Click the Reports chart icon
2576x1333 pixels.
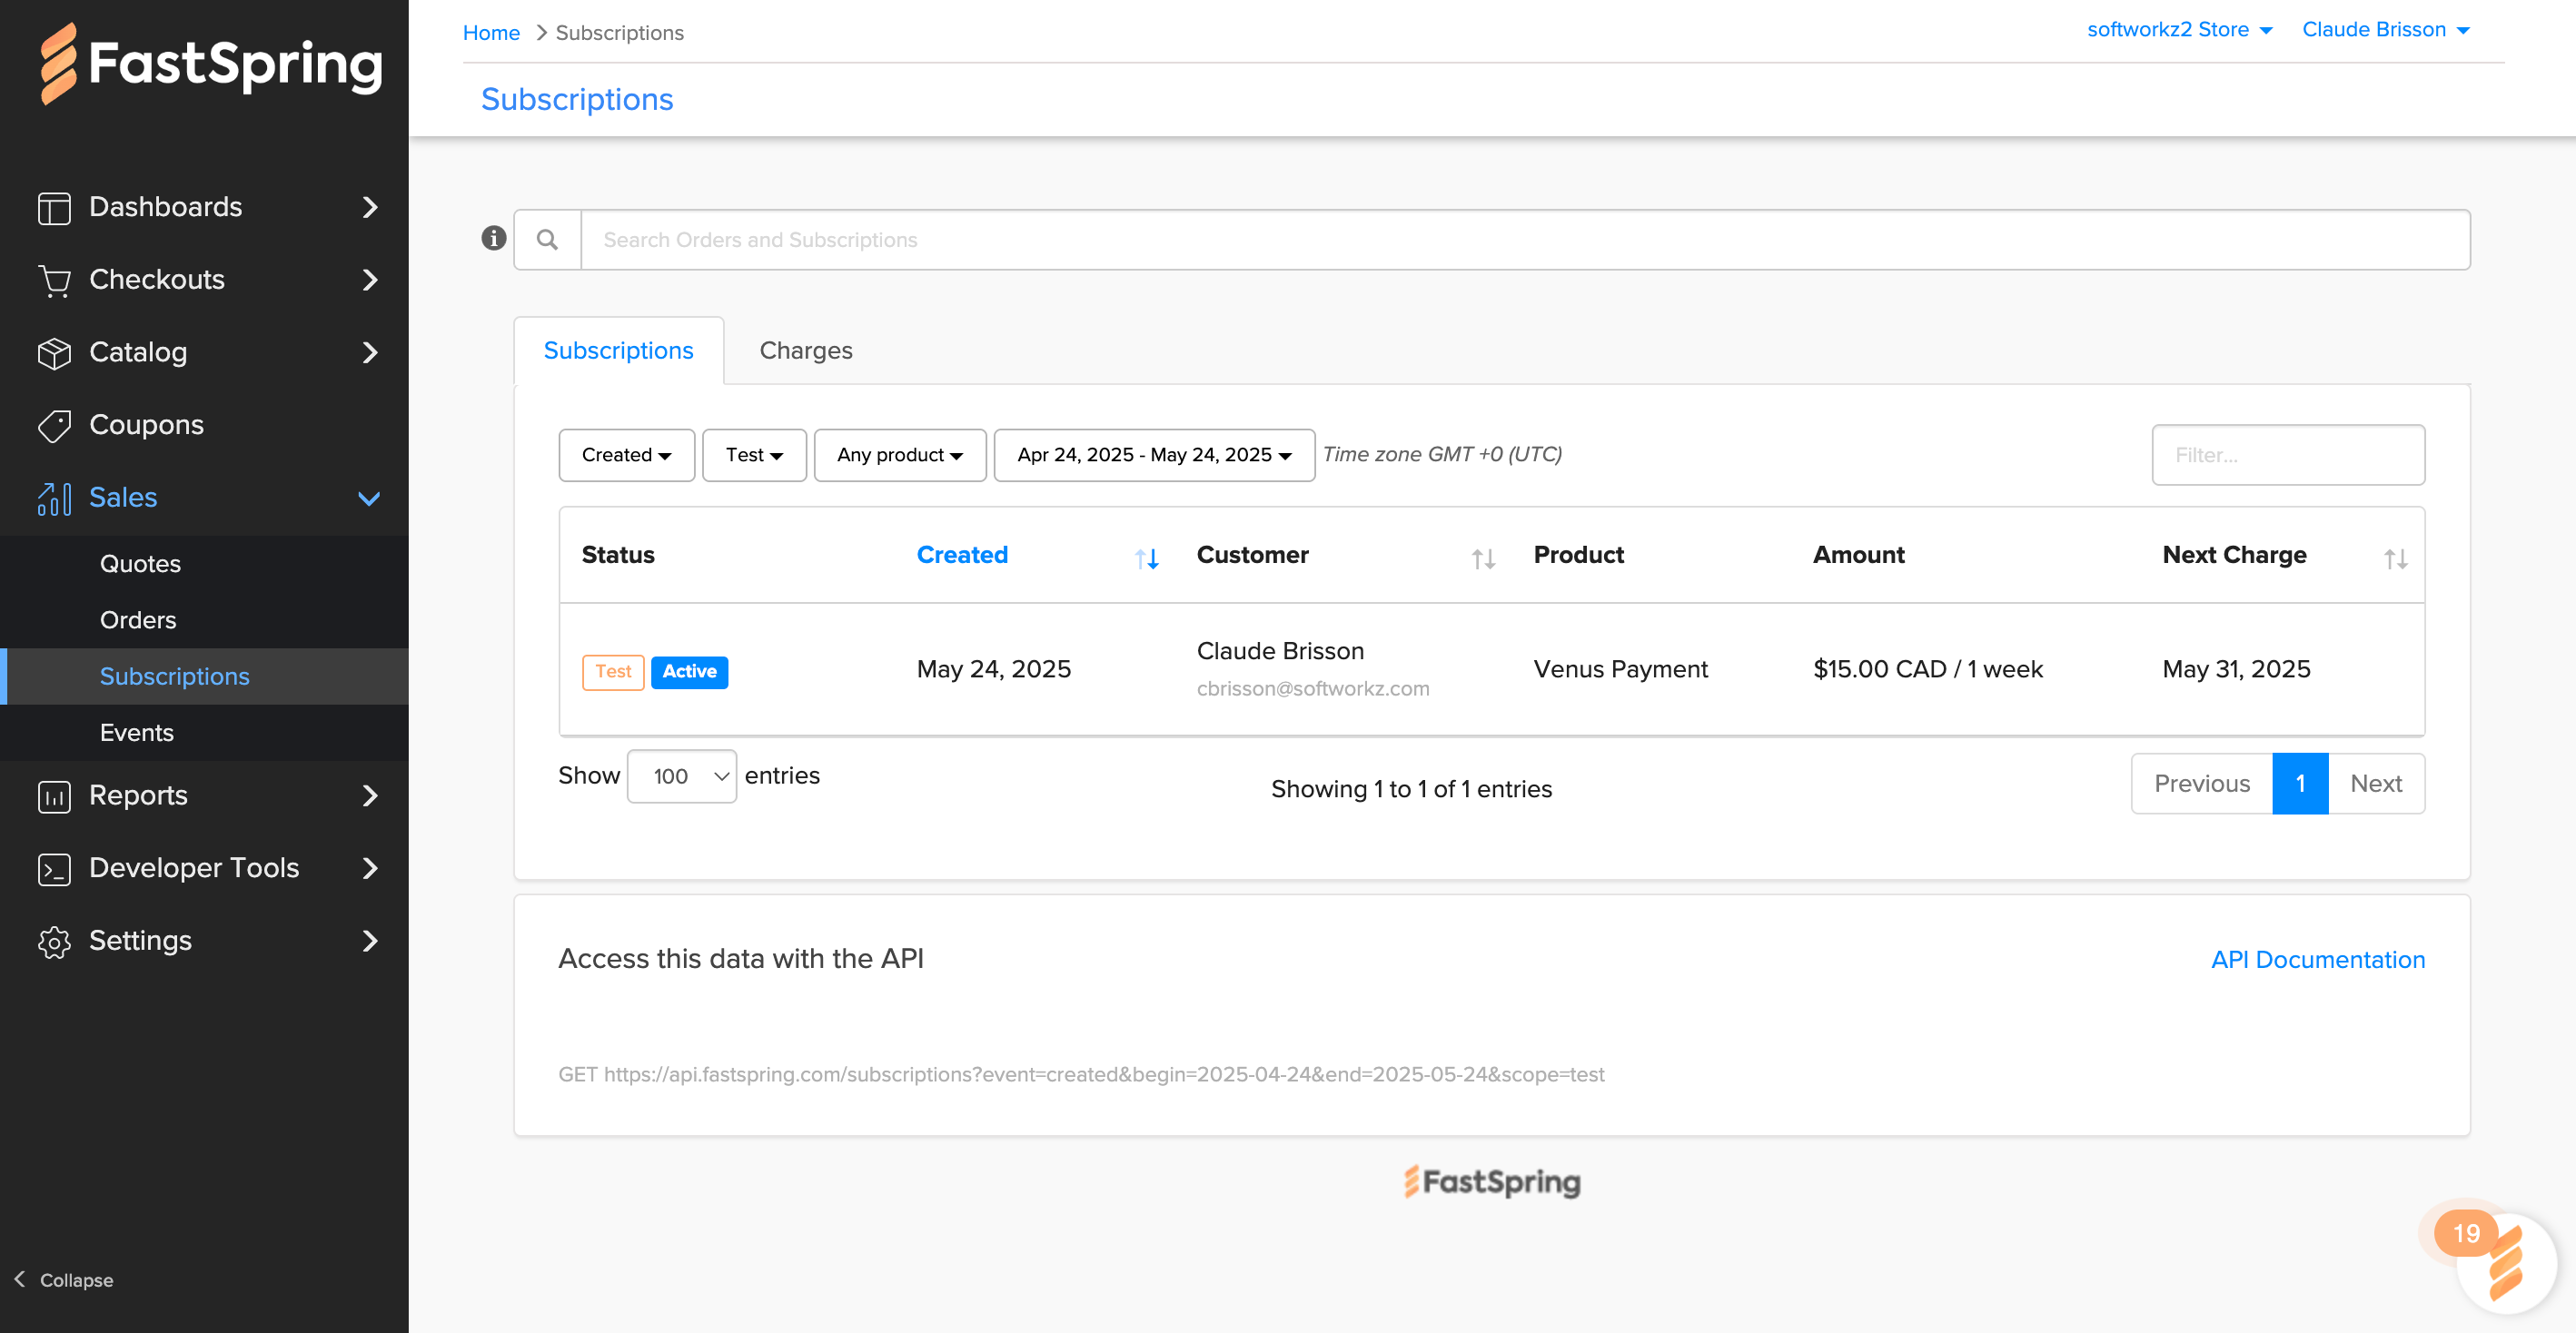(x=54, y=797)
